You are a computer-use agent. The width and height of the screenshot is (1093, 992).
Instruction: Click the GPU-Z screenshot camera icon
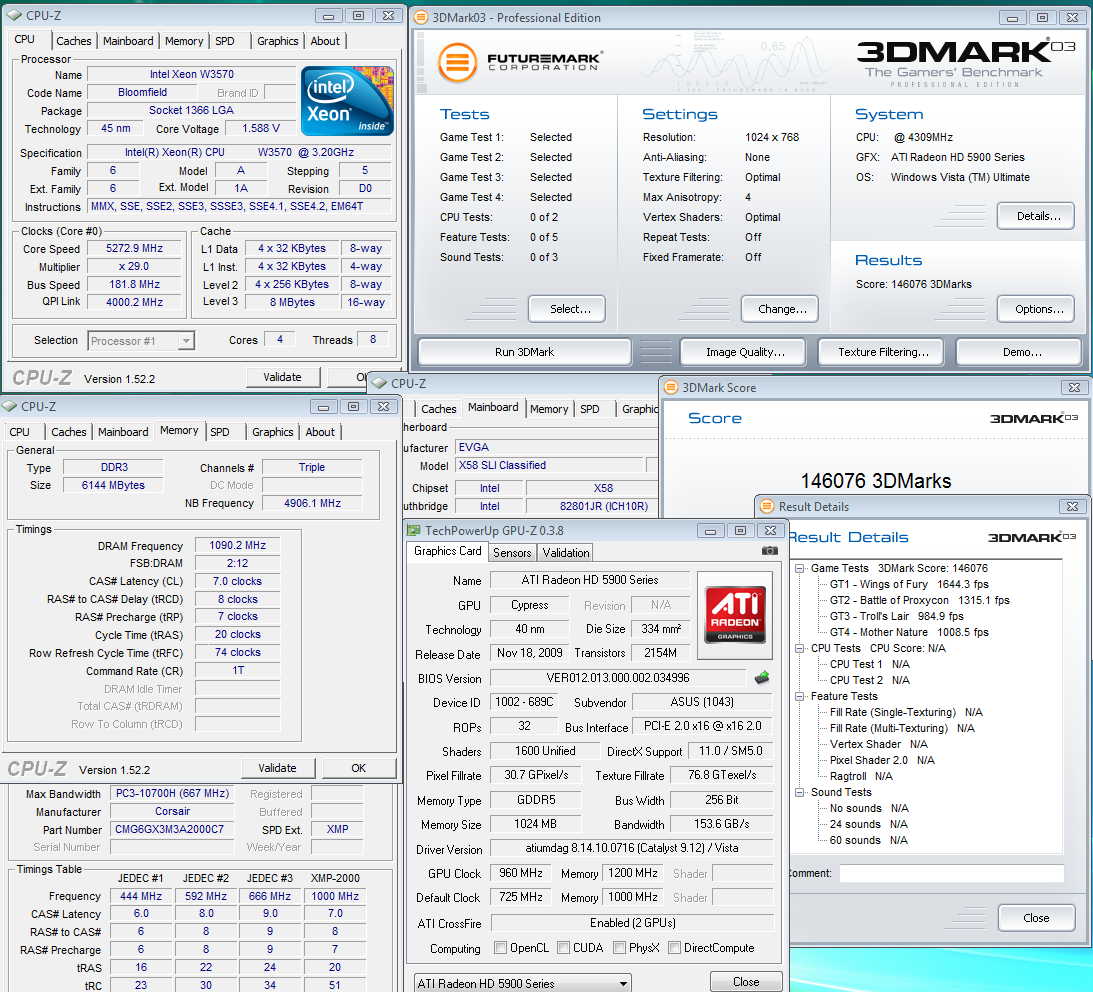click(769, 551)
